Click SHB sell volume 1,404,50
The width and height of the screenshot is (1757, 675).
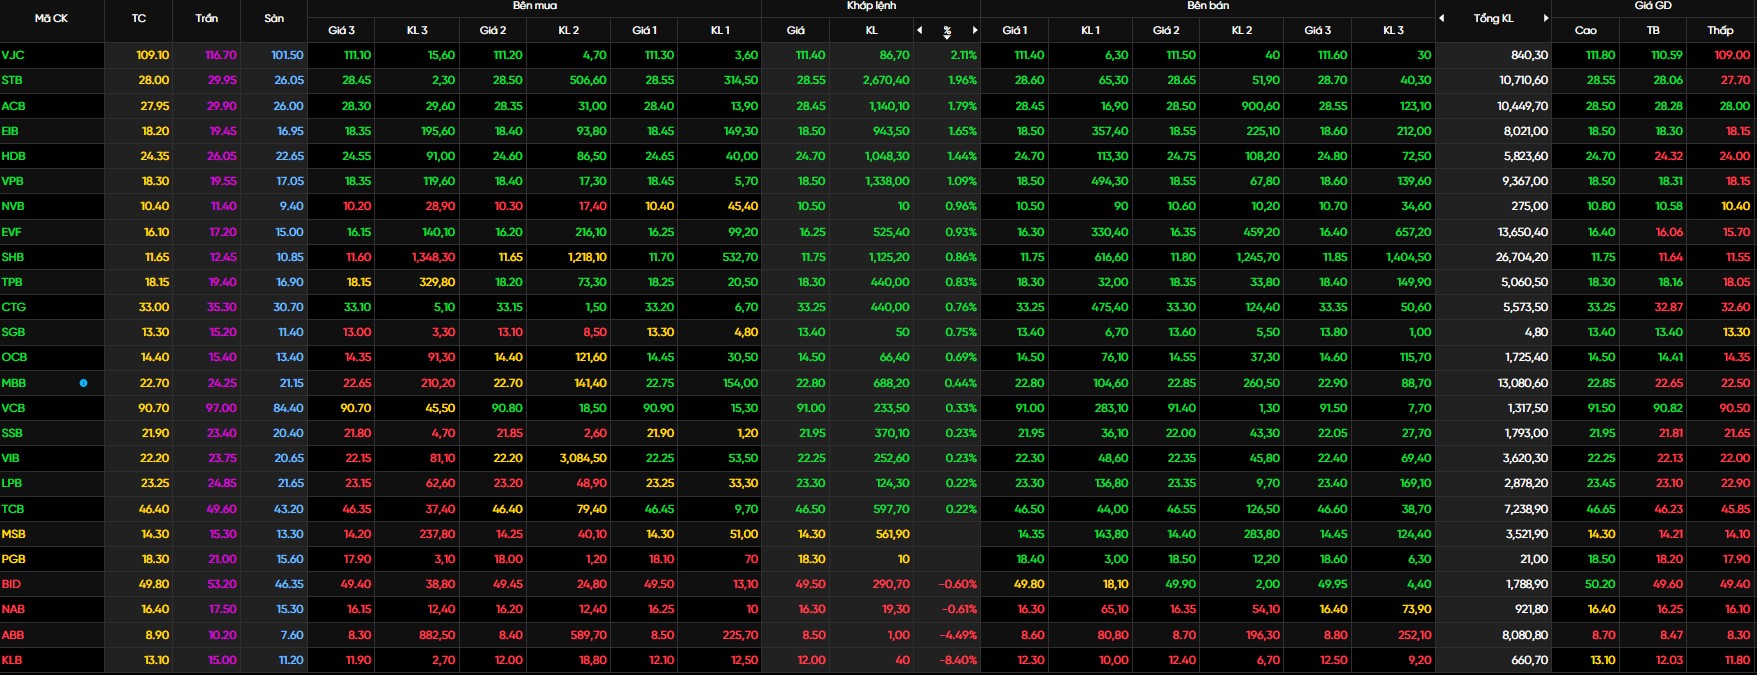pos(1408,257)
